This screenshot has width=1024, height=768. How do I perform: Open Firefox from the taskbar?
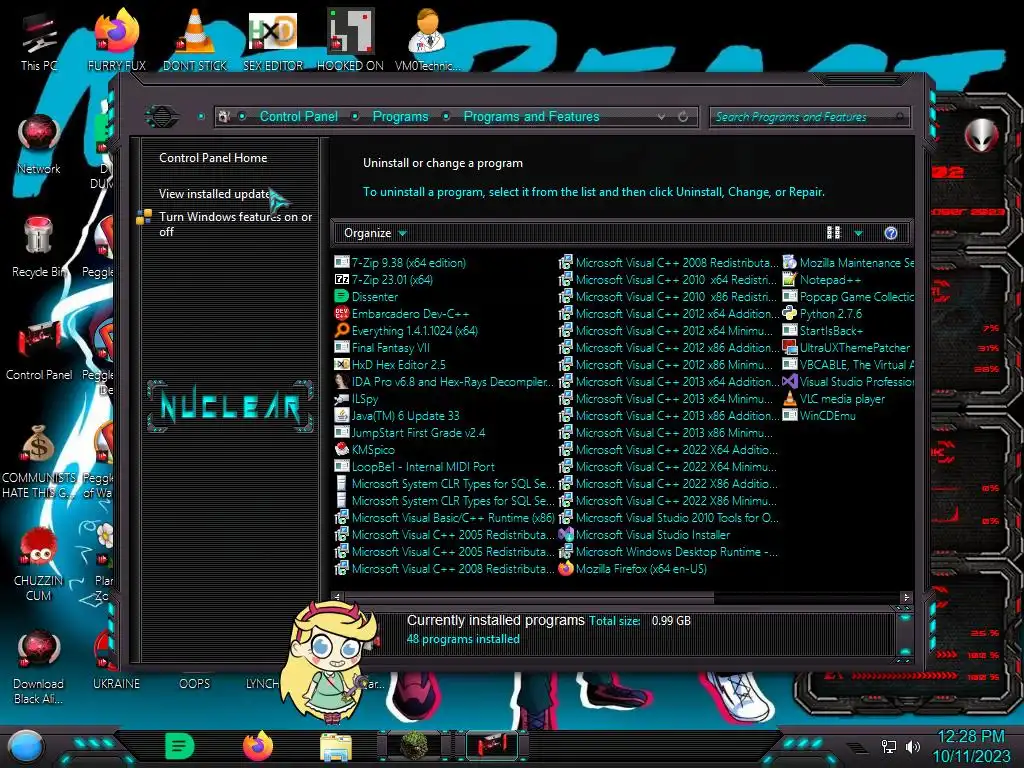coord(258,746)
